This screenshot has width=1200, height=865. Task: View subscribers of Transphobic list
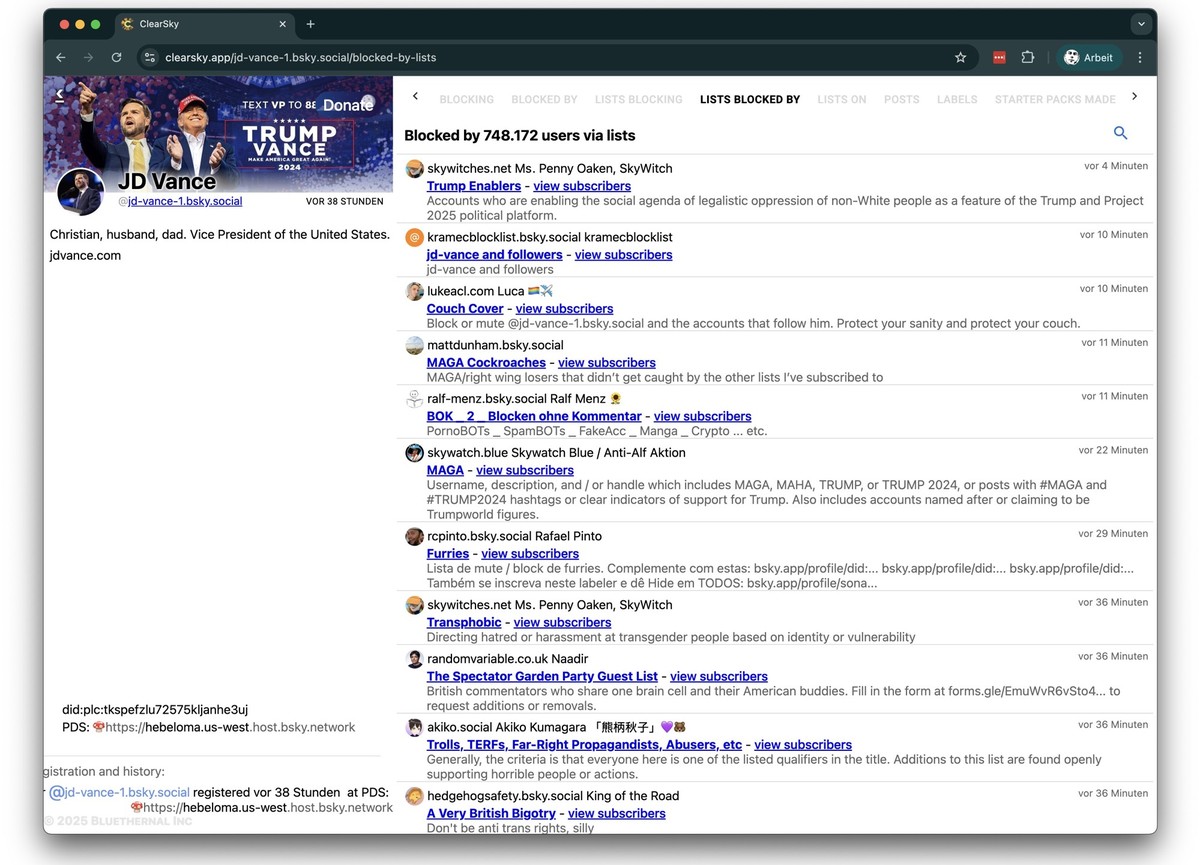pos(562,623)
